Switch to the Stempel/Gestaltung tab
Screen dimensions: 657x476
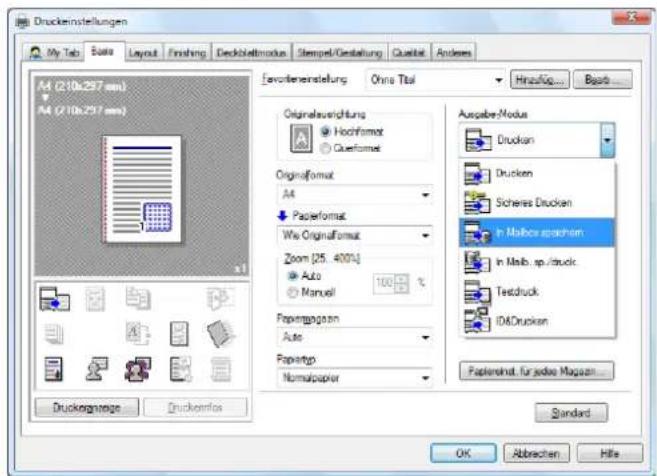[340, 53]
